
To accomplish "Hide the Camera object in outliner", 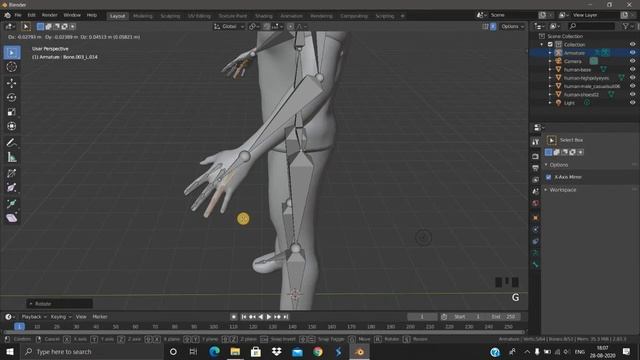I will click(632, 61).
